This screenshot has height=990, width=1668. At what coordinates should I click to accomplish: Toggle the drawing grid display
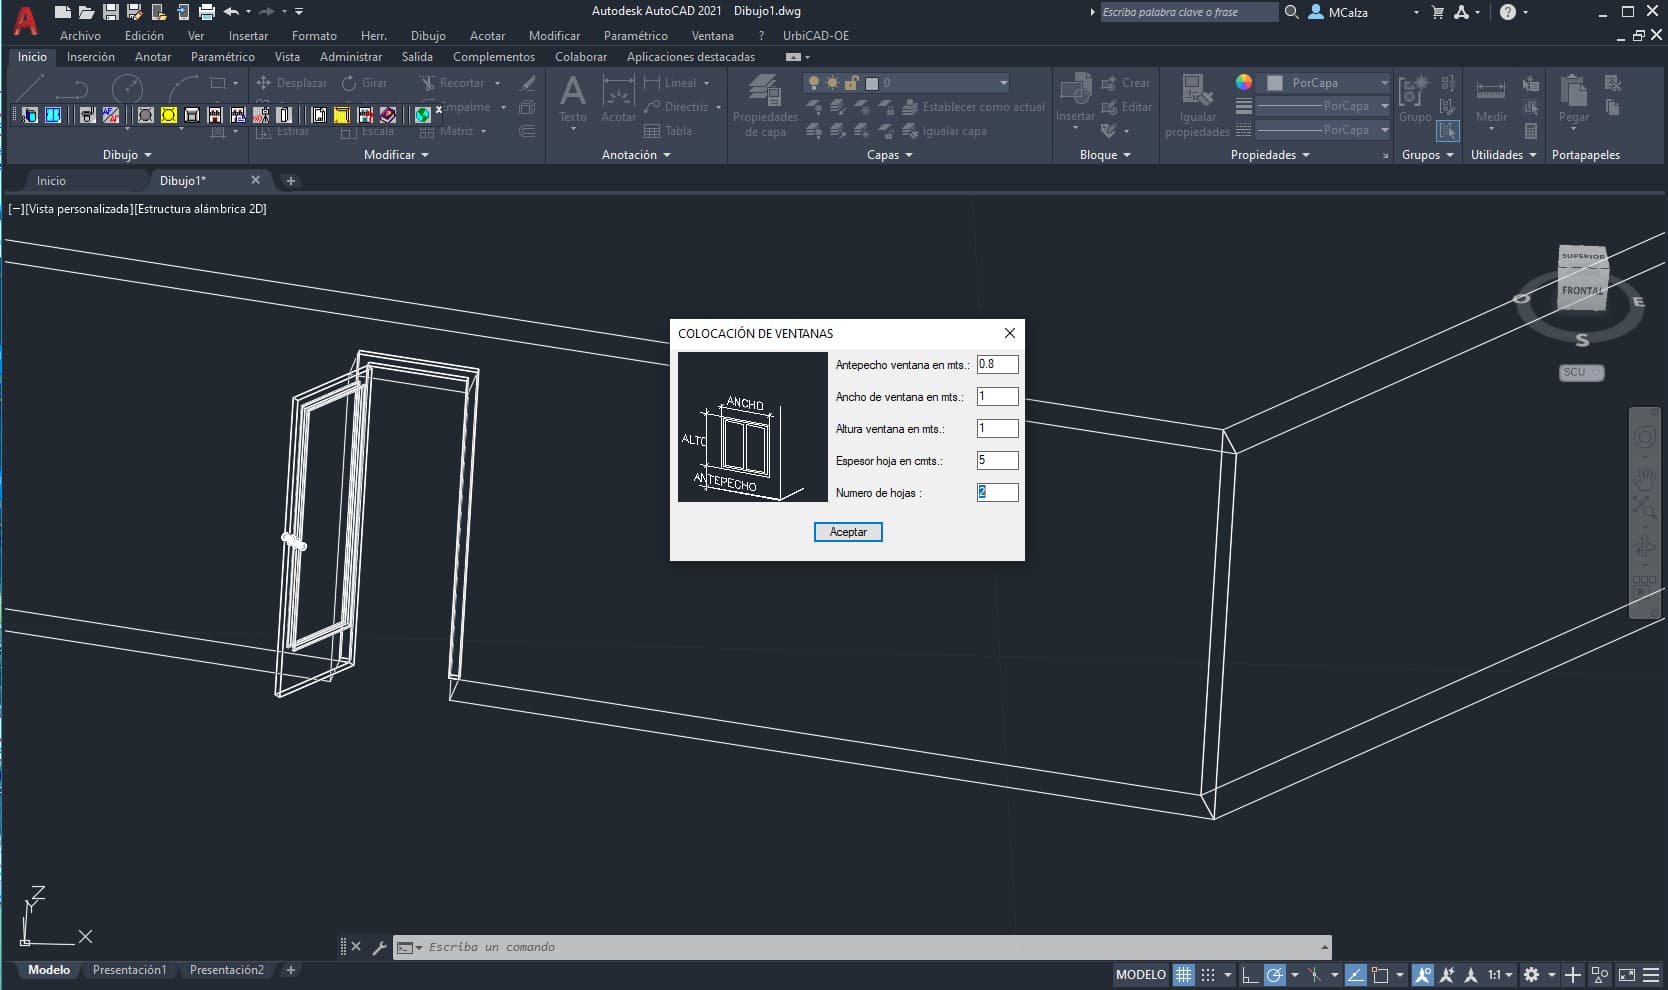(1183, 974)
